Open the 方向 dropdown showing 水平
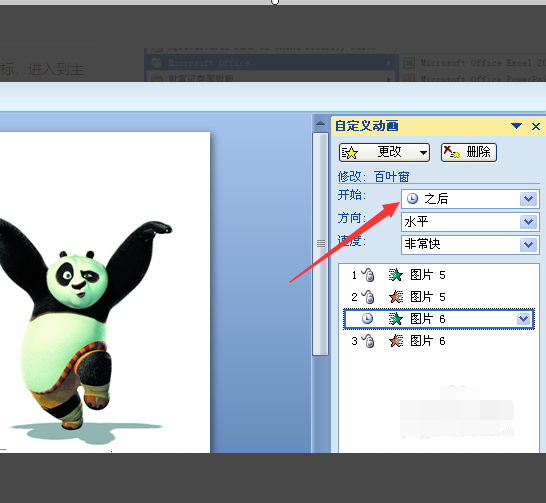This screenshot has width=546, height=503. tap(470, 222)
